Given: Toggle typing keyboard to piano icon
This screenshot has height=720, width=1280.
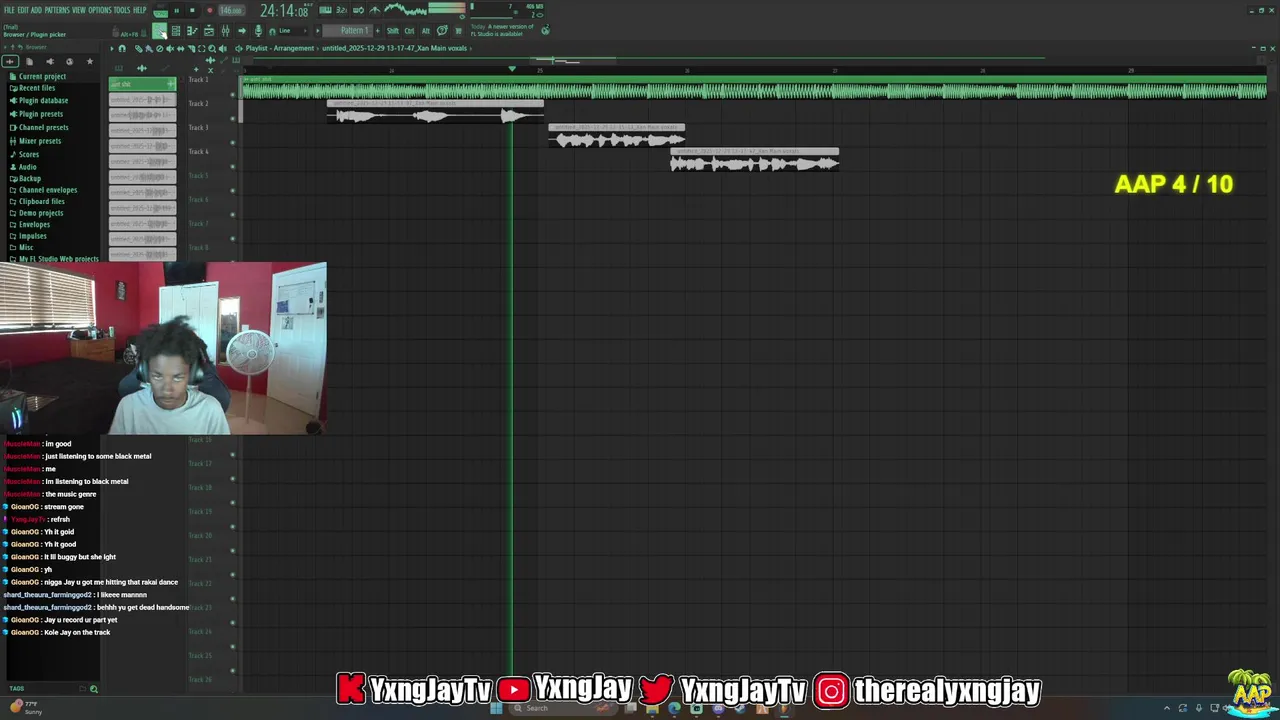Looking at the screenshot, I should point(325,10).
